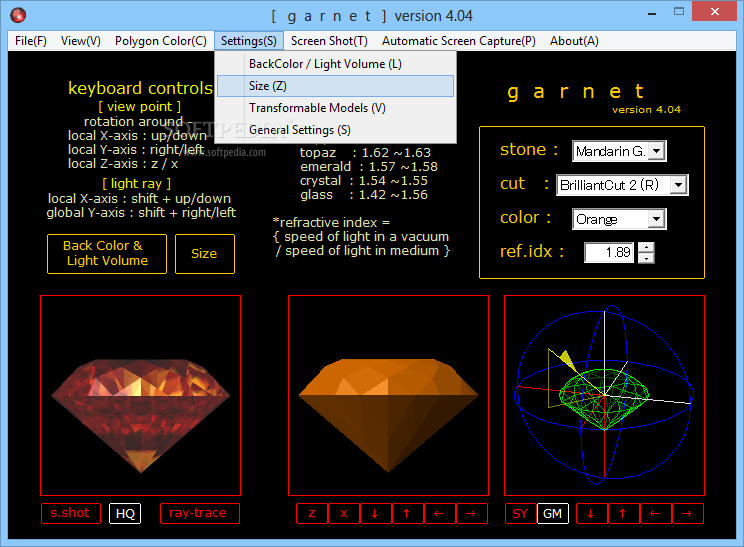Open the Polygon Color(C) menu

tap(161, 41)
